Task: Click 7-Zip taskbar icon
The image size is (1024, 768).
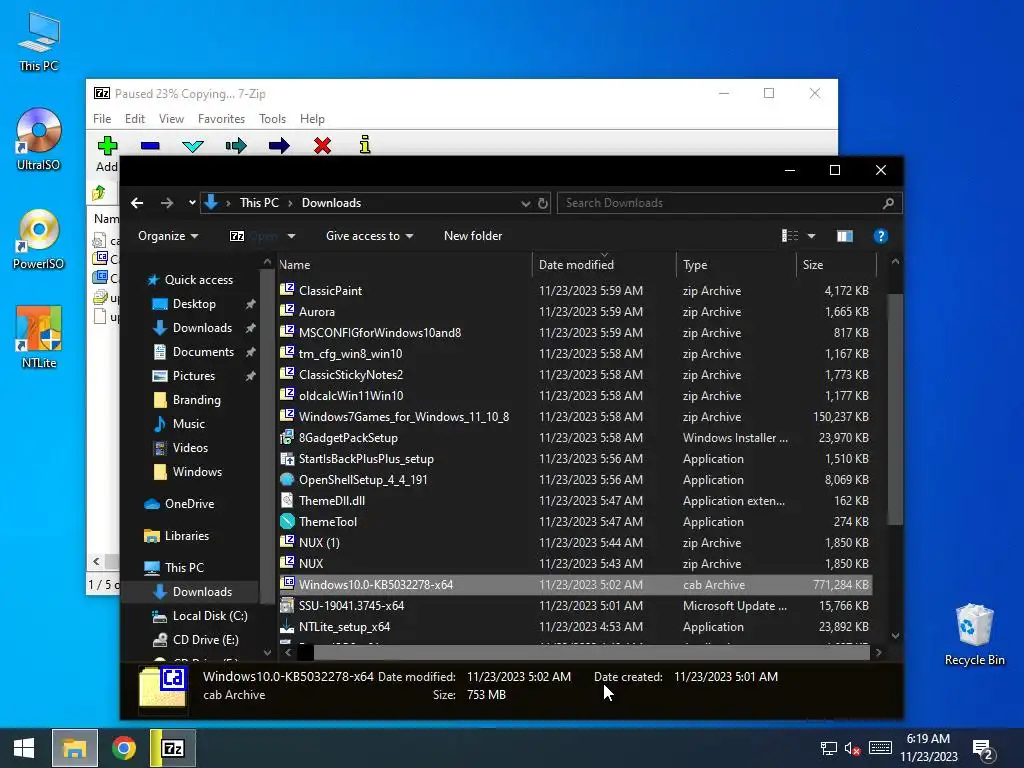Action: pyautogui.click(x=172, y=748)
